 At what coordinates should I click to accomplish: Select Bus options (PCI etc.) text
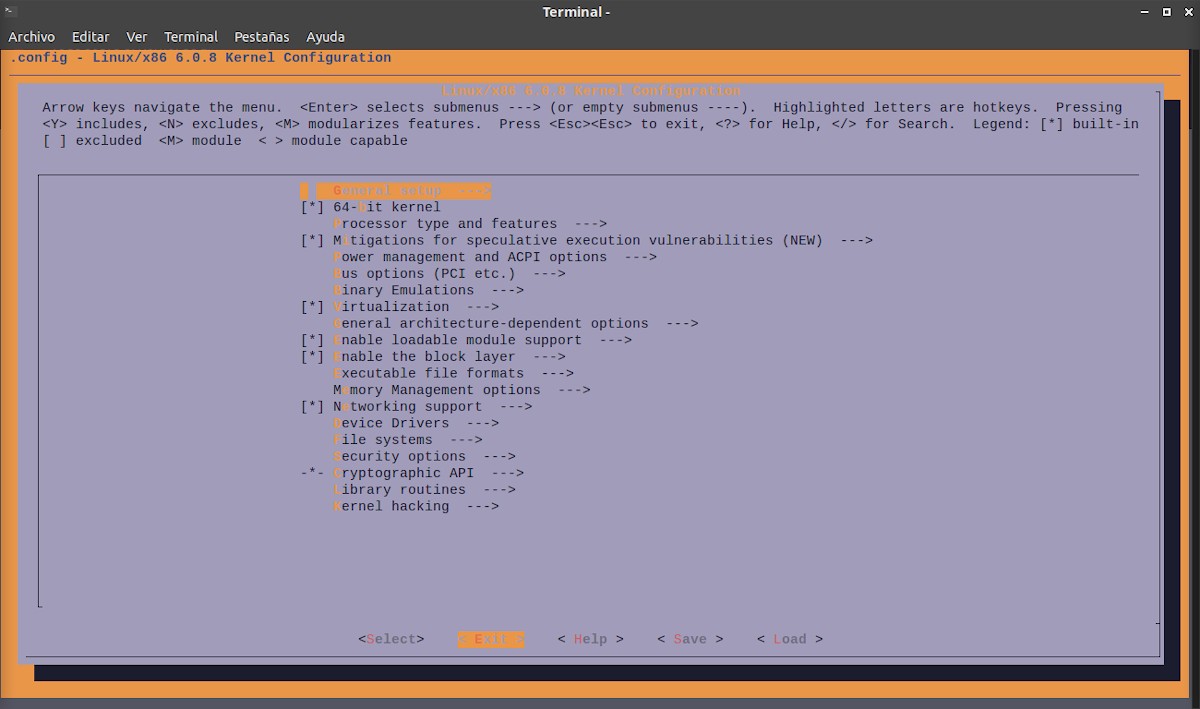424,274
